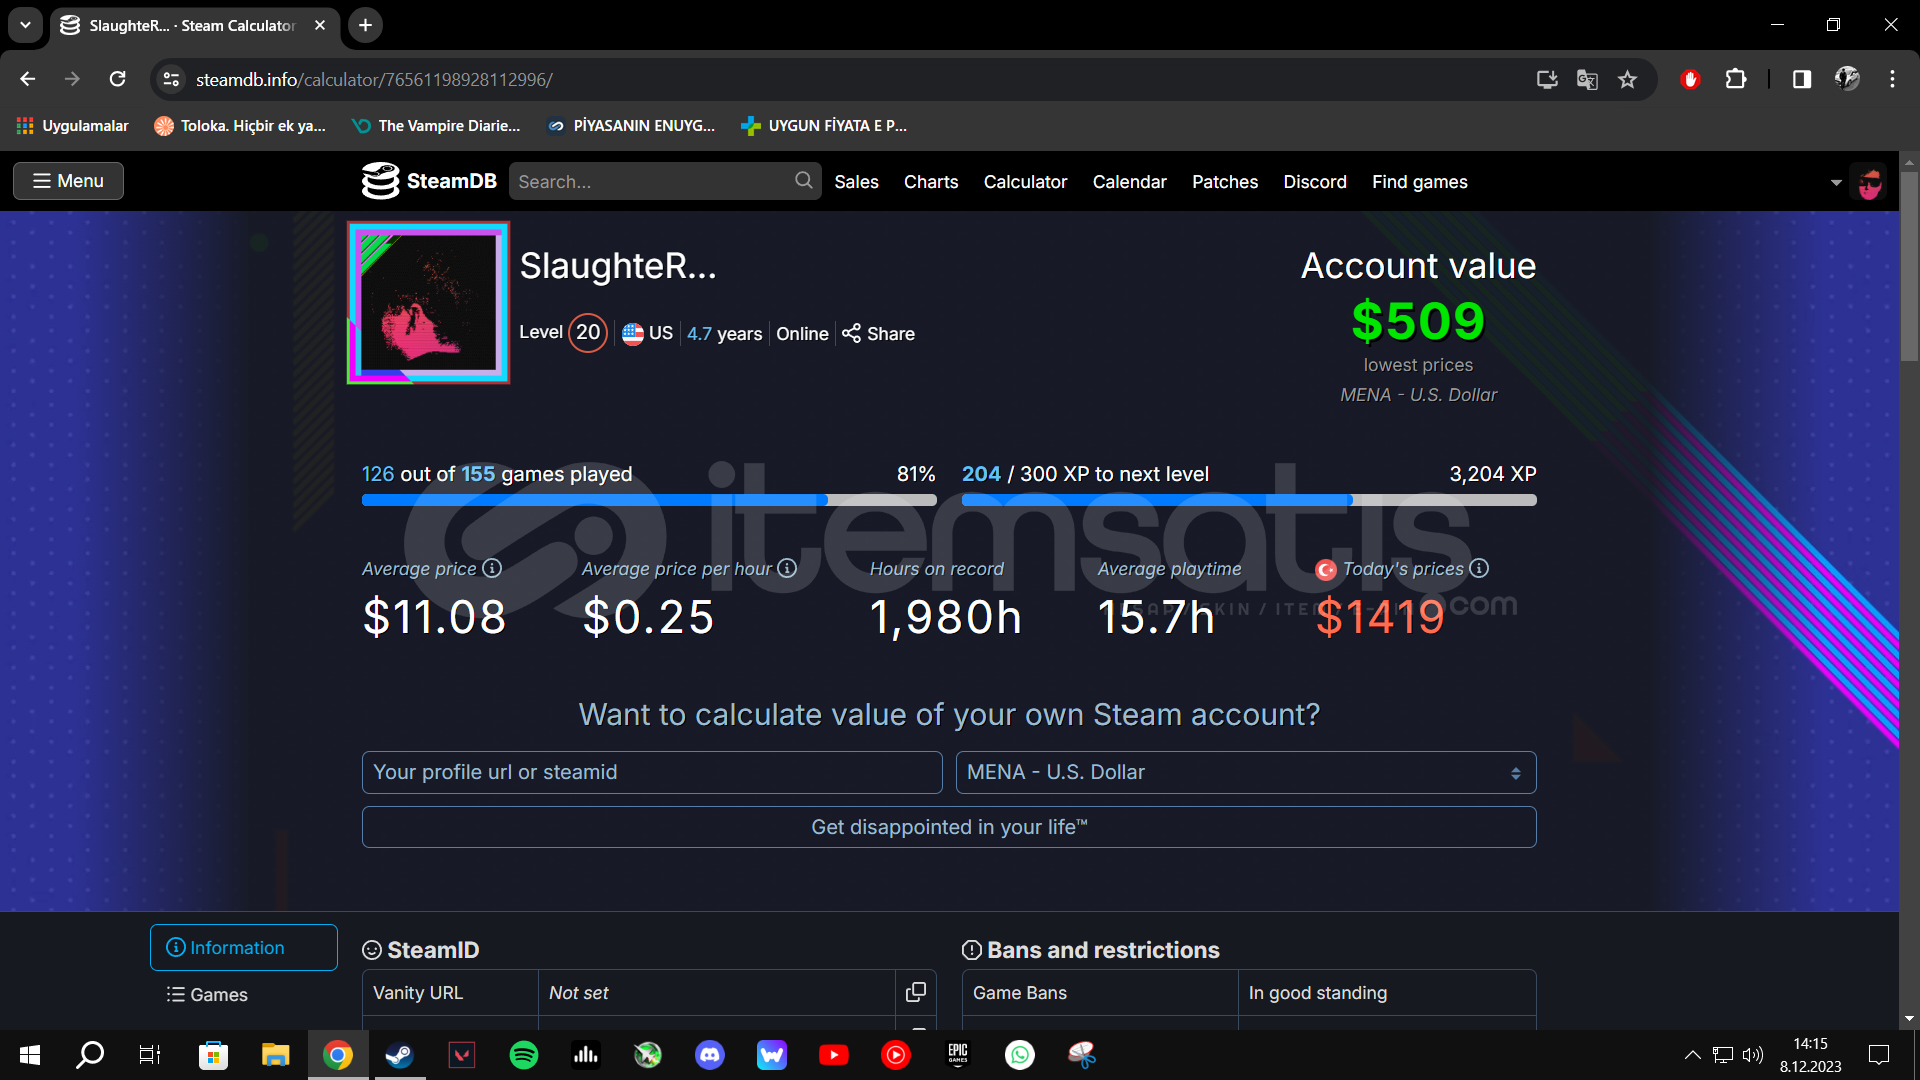Screen dimensions: 1920x1080
Task: Click the SteamDB Search box
Action: click(x=665, y=181)
